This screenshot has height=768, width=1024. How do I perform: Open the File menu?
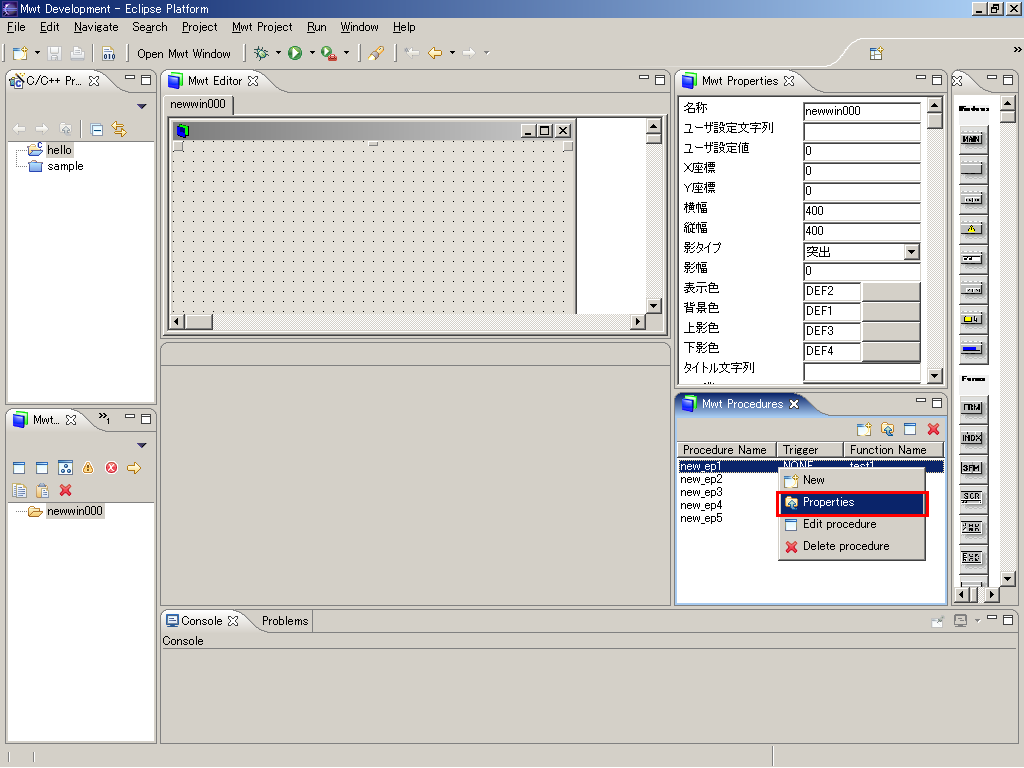click(16, 27)
